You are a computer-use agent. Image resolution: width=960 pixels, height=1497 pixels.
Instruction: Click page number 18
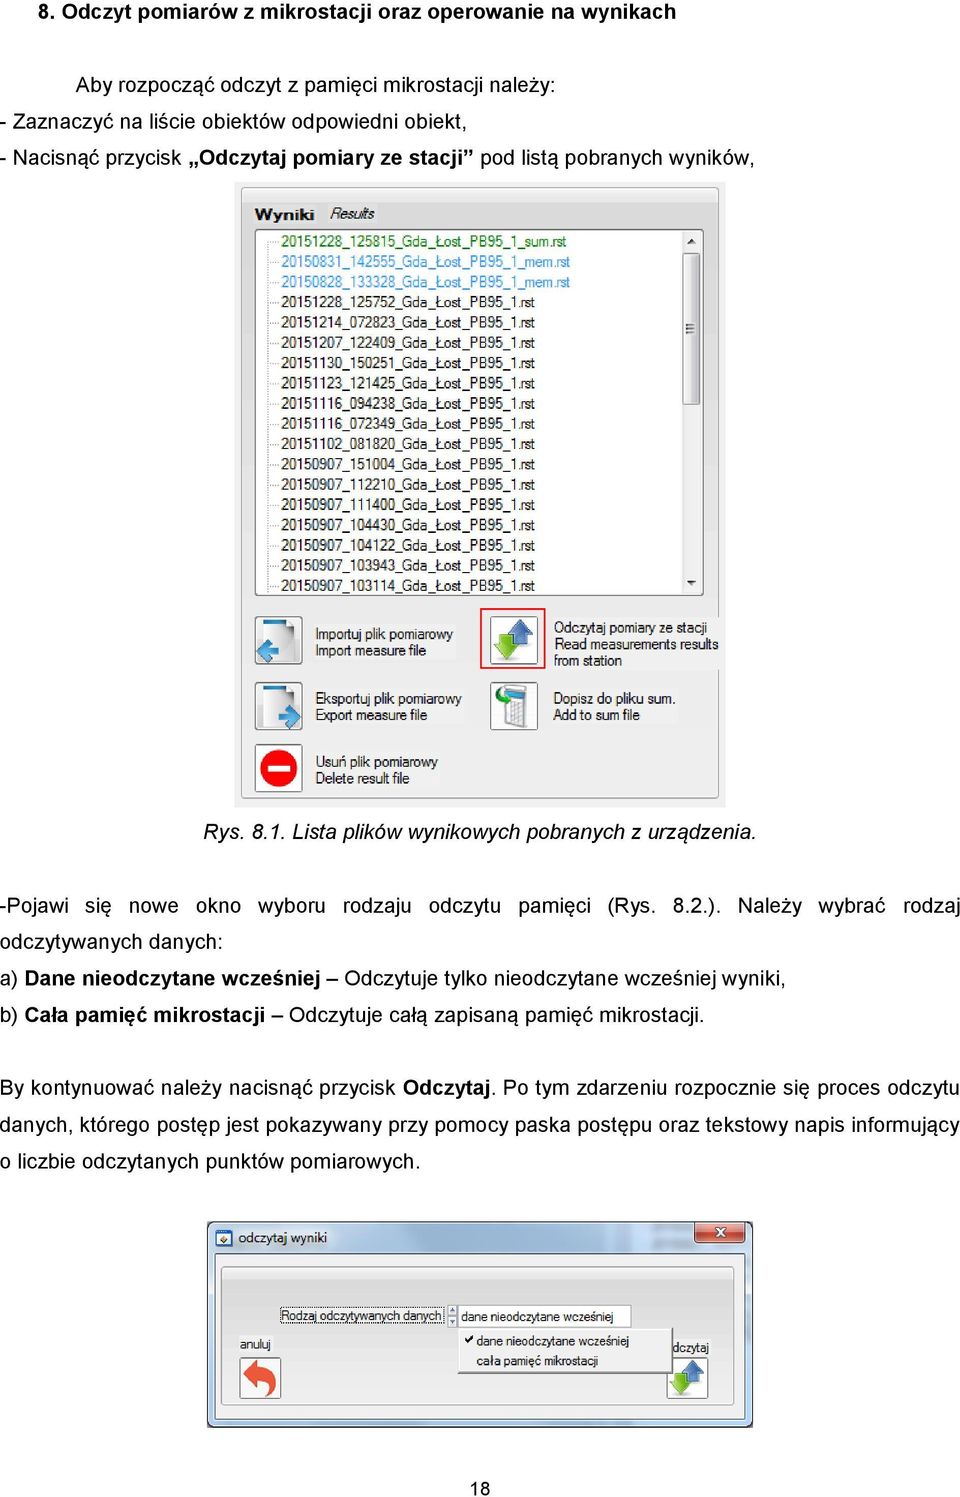[480, 1488]
